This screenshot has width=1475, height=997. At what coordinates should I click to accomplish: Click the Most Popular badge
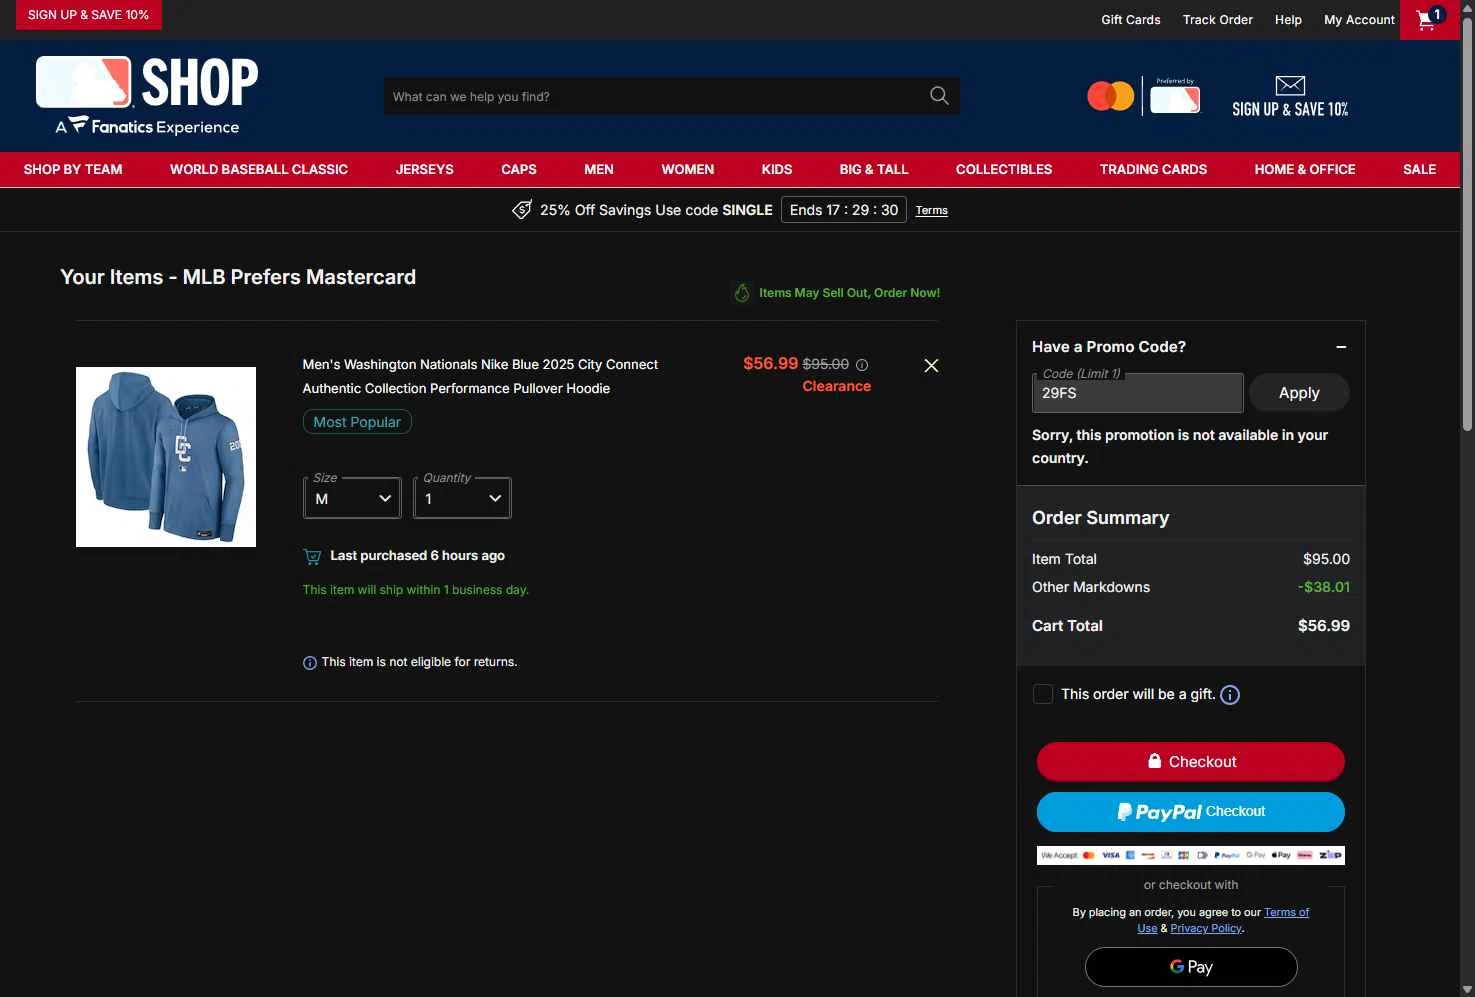[x=357, y=423]
